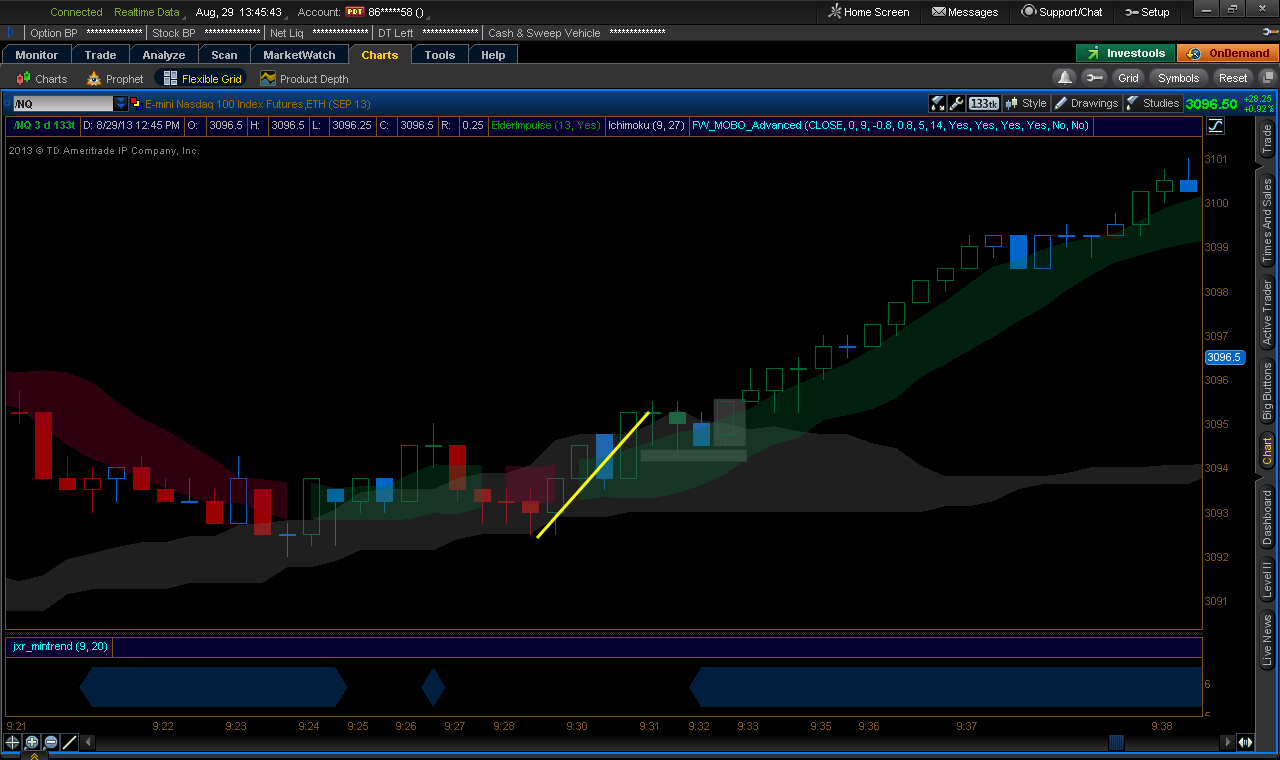Image resolution: width=1280 pixels, height=760 pixels.
Task: Select the Chart side tab
Action: click(1267, 452)
